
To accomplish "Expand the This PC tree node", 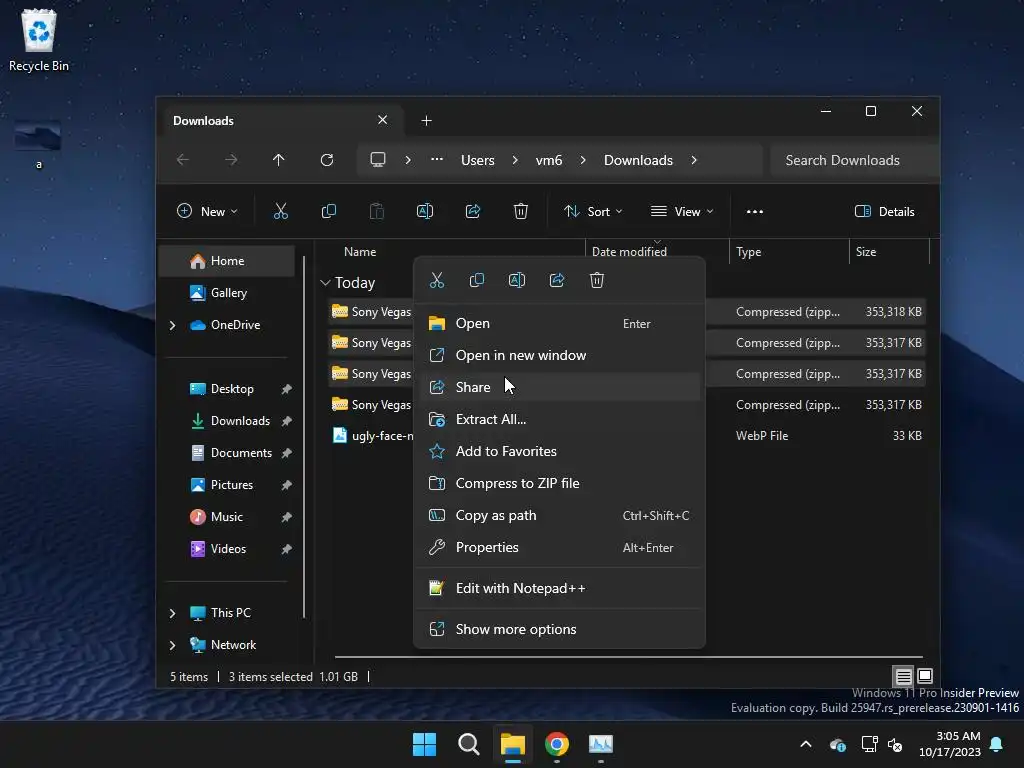I will click(172, 613).
